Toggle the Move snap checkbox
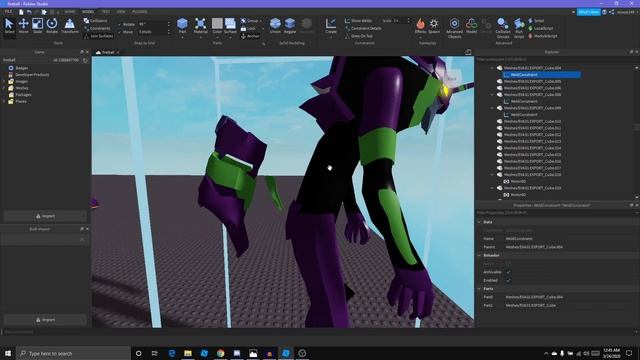This screenshot has height=360, width=640. (120, 32)
